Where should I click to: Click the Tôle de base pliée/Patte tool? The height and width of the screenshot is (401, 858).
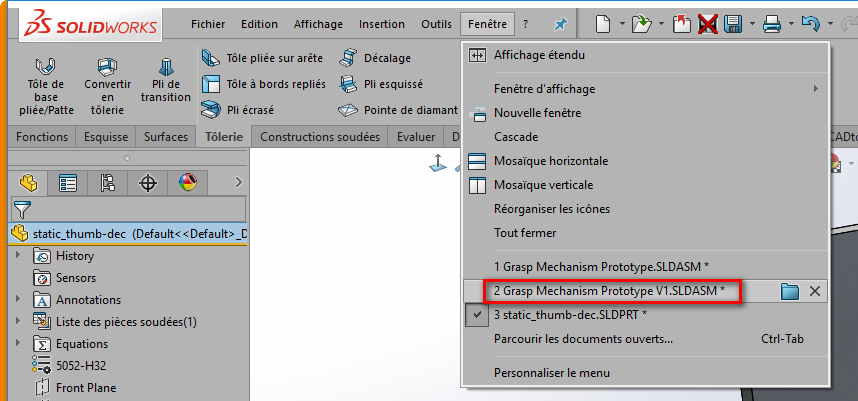[46, 85]
